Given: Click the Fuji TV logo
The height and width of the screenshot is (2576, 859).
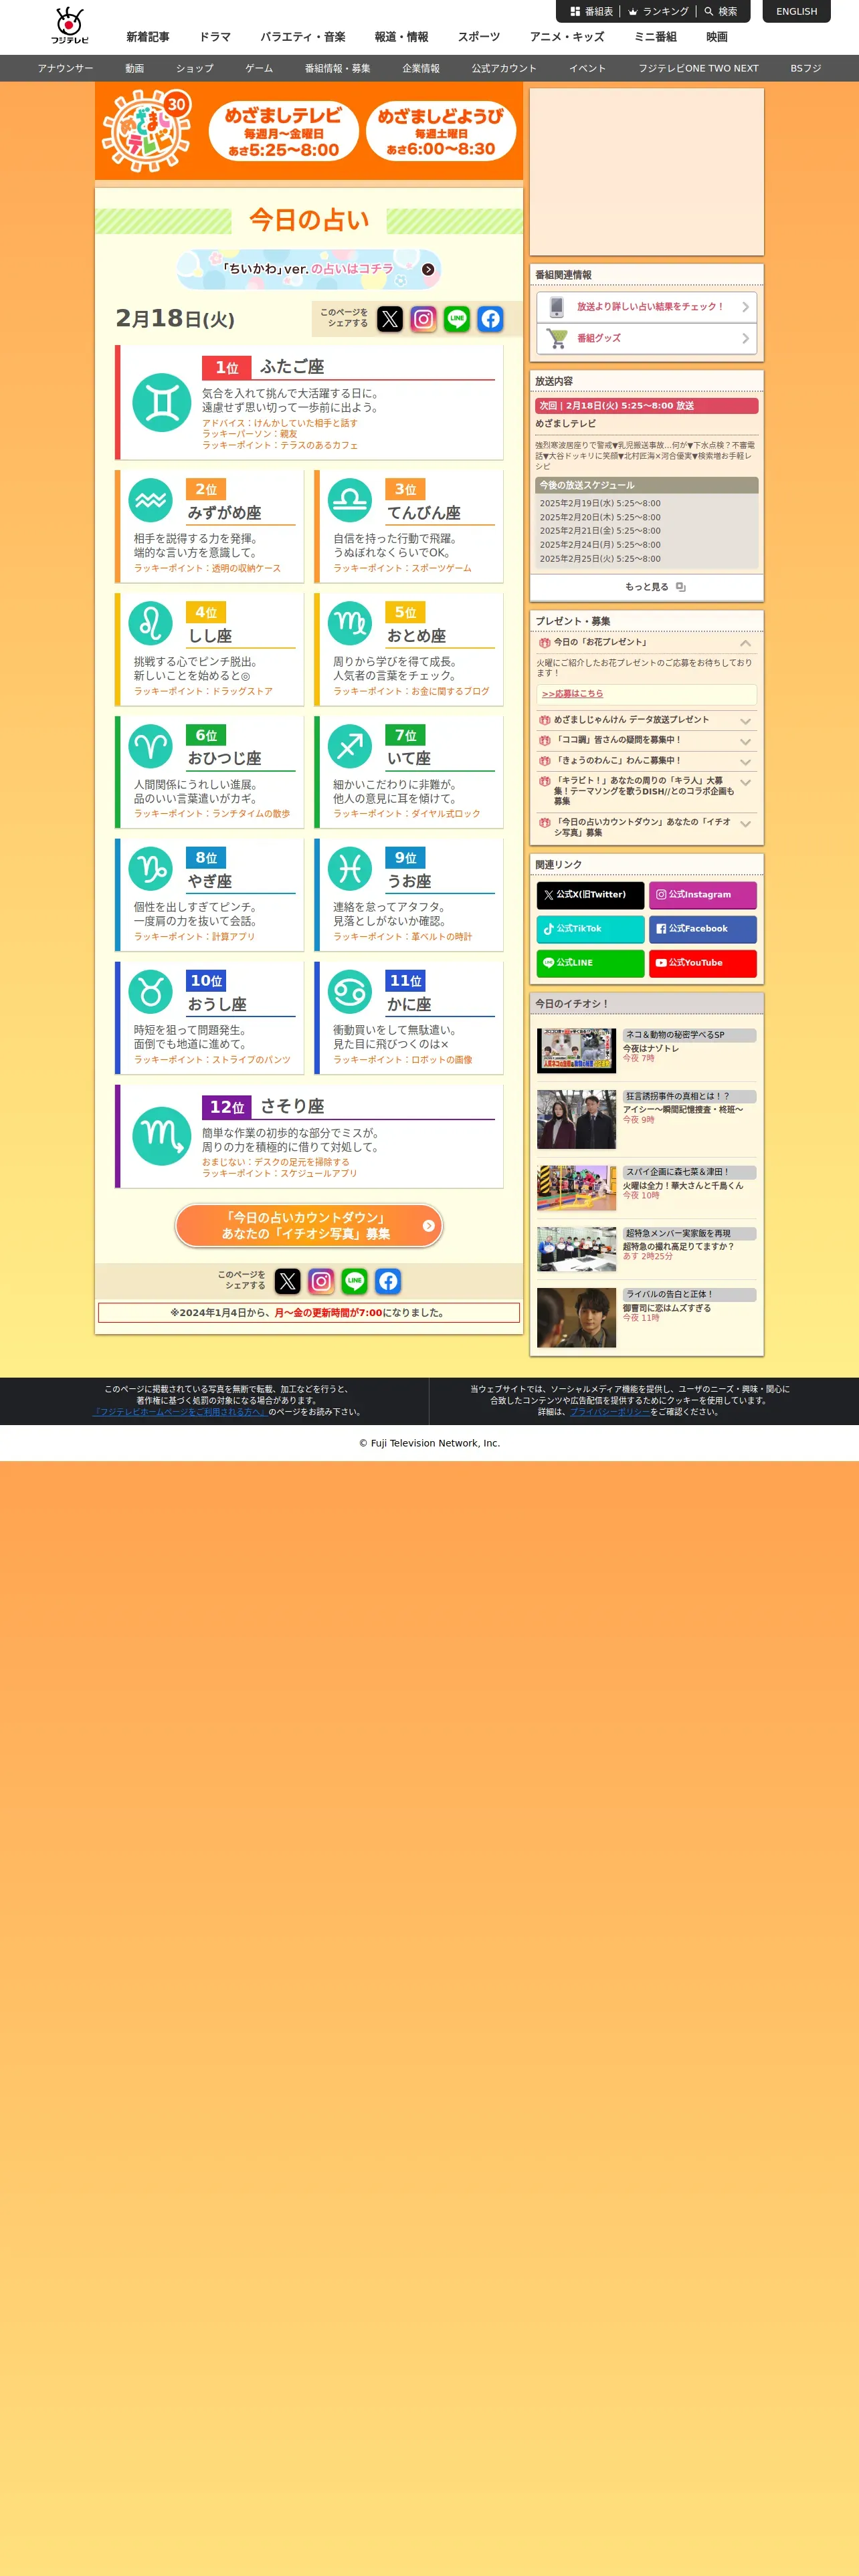Looking at the screenshot, I should click(x=70, y=26).
